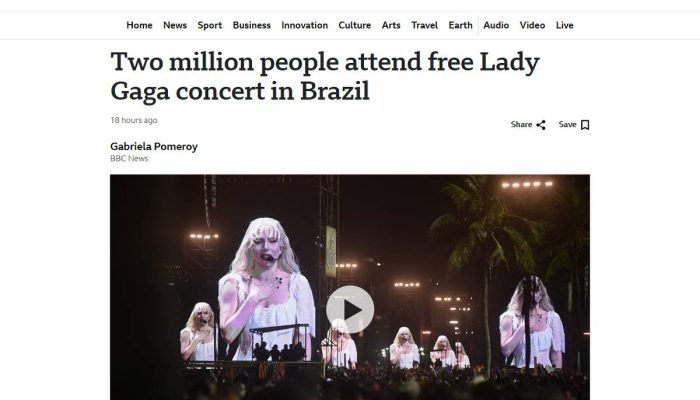Viewport: 700px width, 400px height.
Task: Open author Gabriela Pomeroy's byline
Action: 154,146
